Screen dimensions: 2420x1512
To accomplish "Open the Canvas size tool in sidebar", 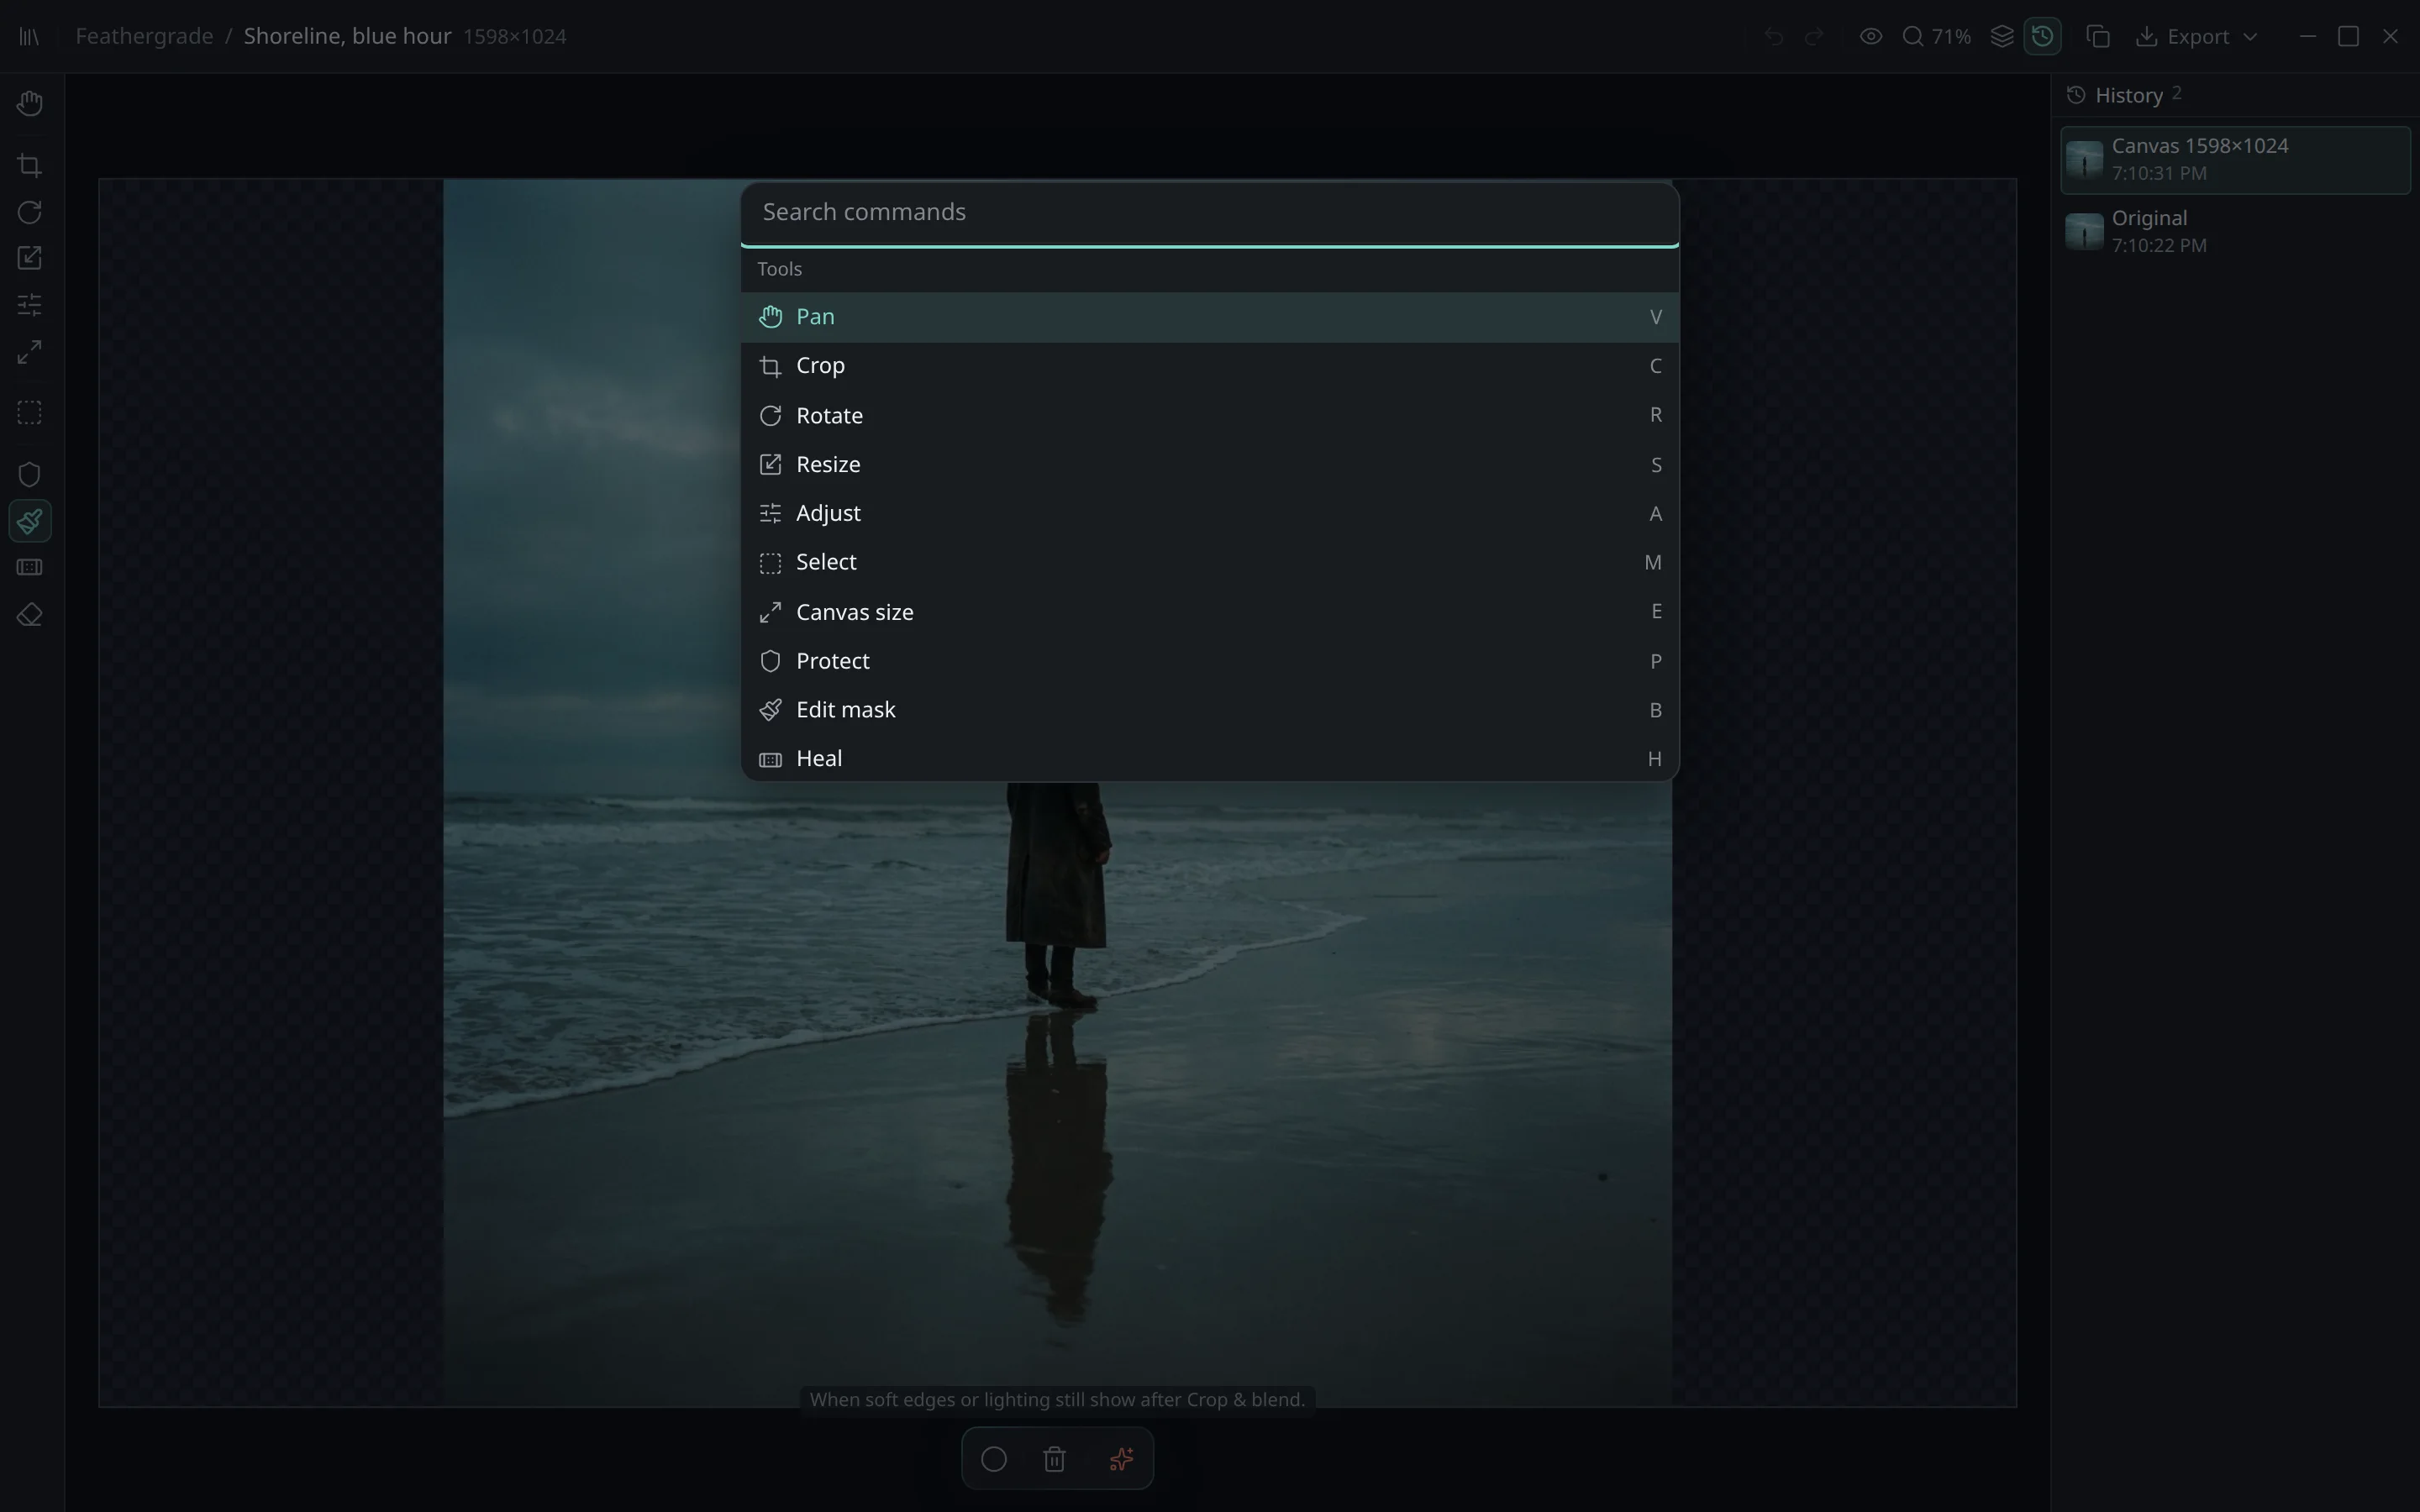I will (30, 351).
